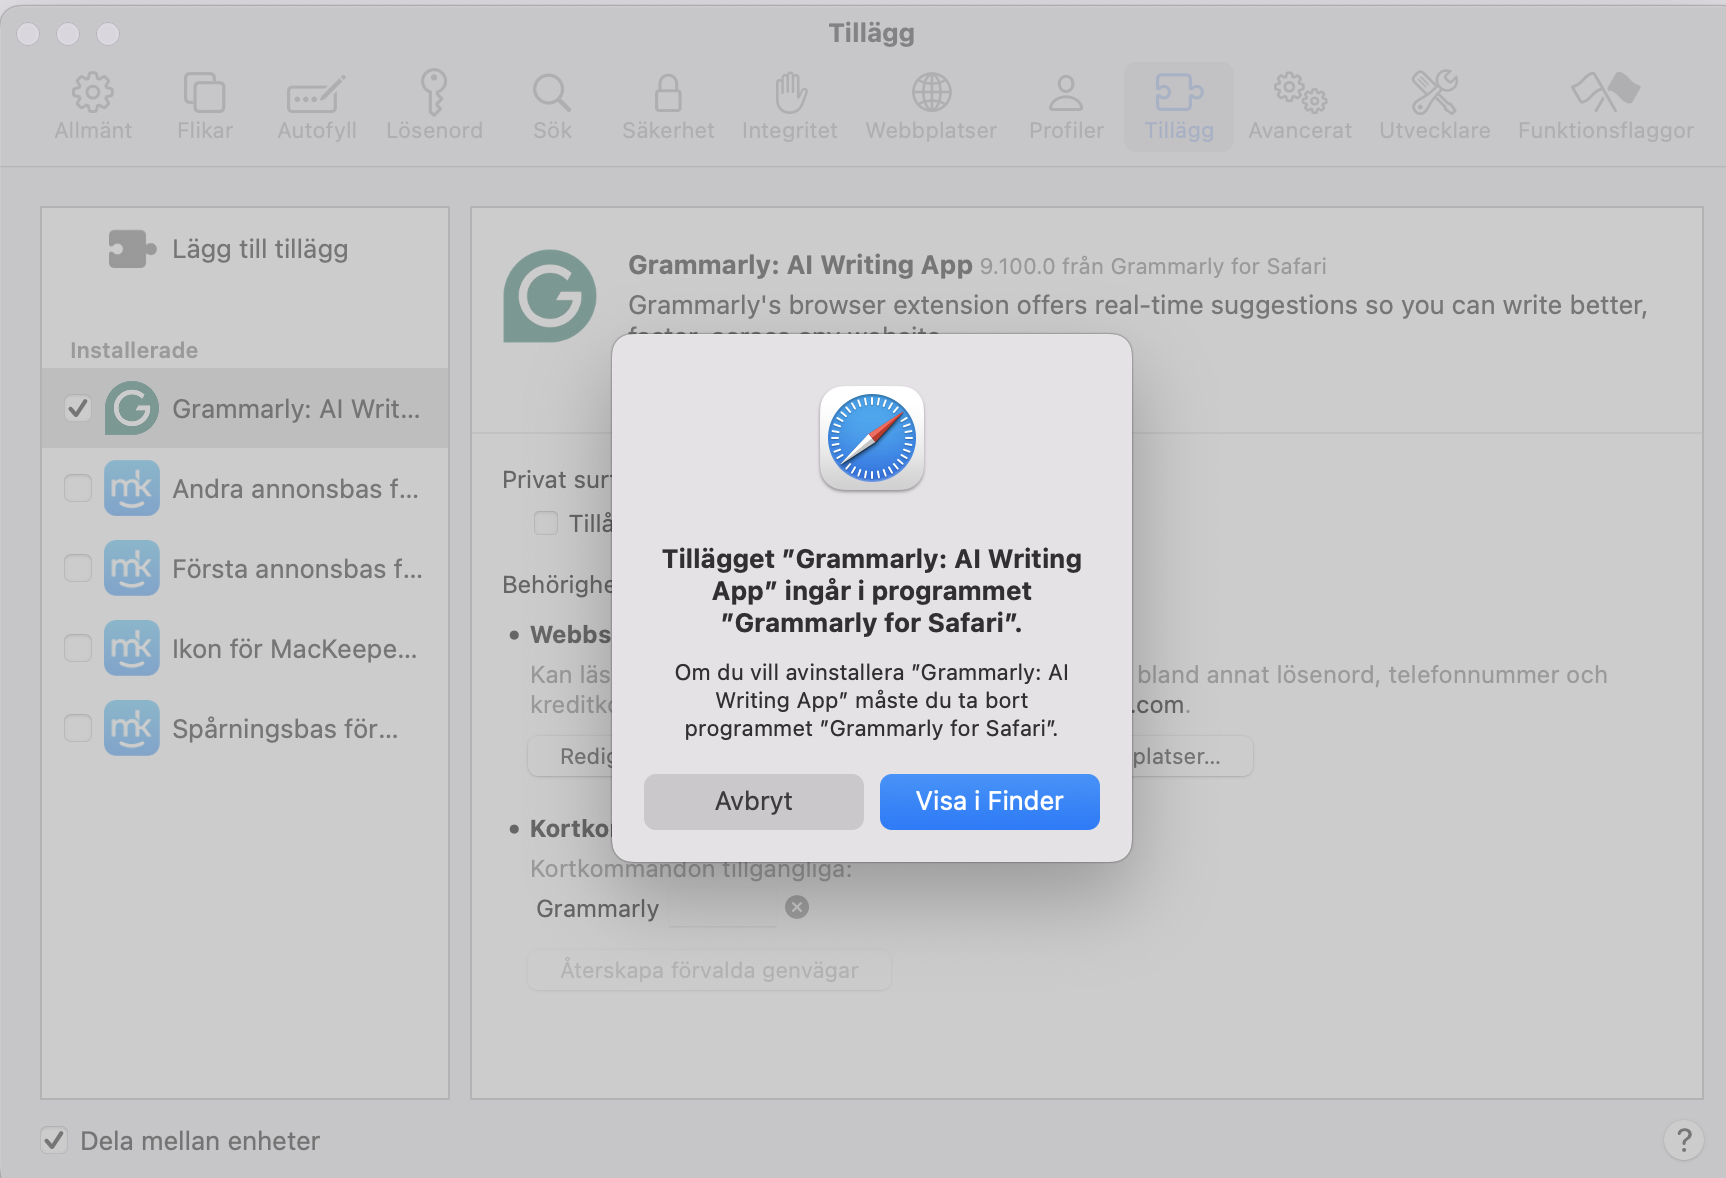The width and height of the screenshot is (1726, 1178).
Task: Select the Säkerhet tab label
Action: click(668, 131)
